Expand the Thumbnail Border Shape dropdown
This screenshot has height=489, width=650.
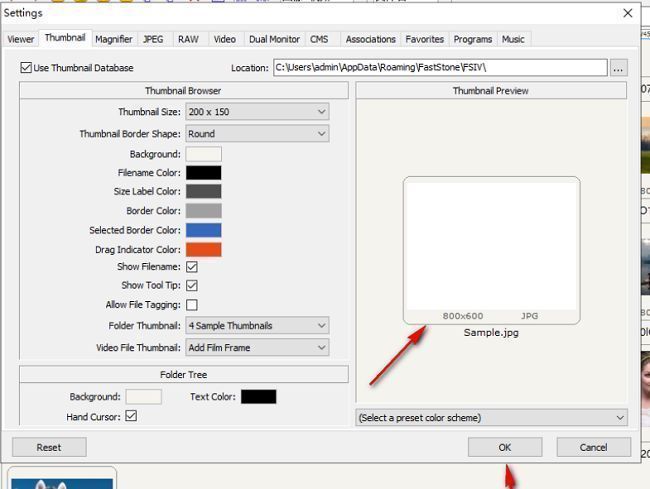[x=257, y=134]
